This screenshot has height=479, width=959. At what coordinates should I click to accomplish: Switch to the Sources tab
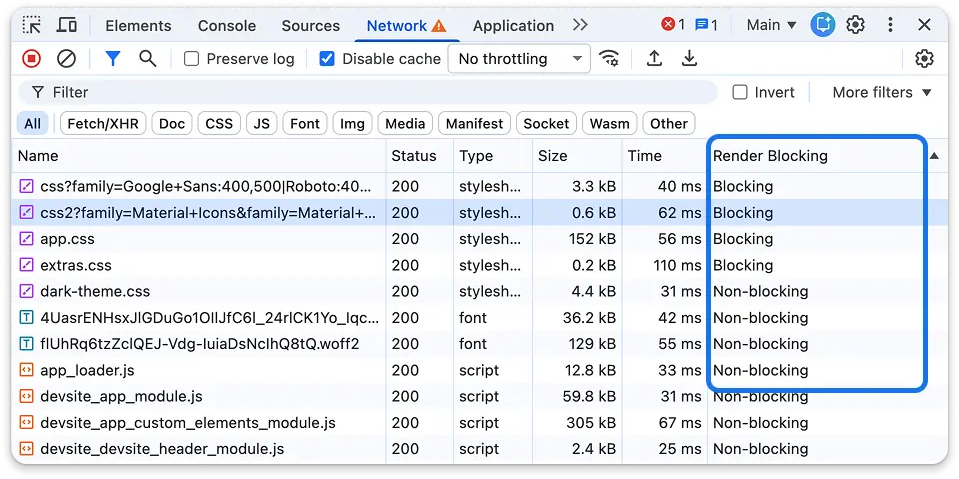[x=311, y=26]
